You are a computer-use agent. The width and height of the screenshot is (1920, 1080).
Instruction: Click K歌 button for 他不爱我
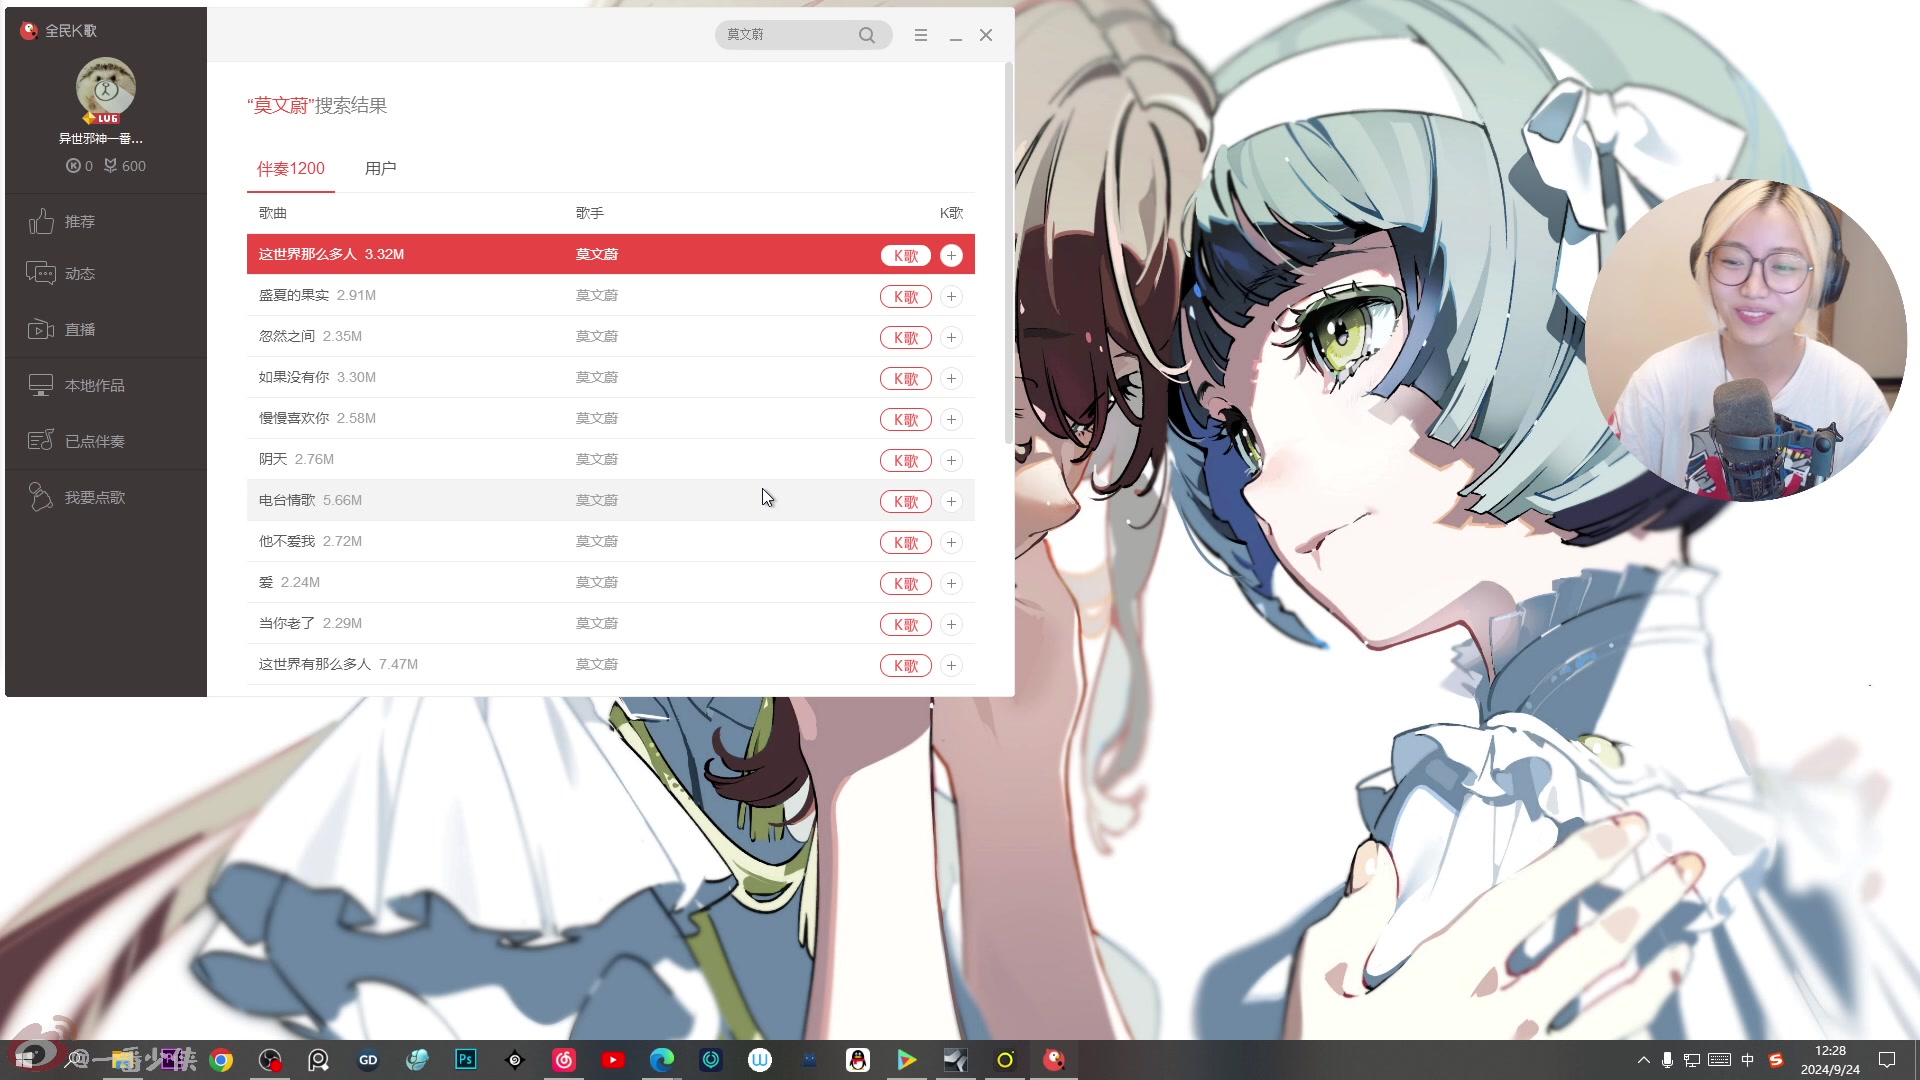click(x=906, y=542)
